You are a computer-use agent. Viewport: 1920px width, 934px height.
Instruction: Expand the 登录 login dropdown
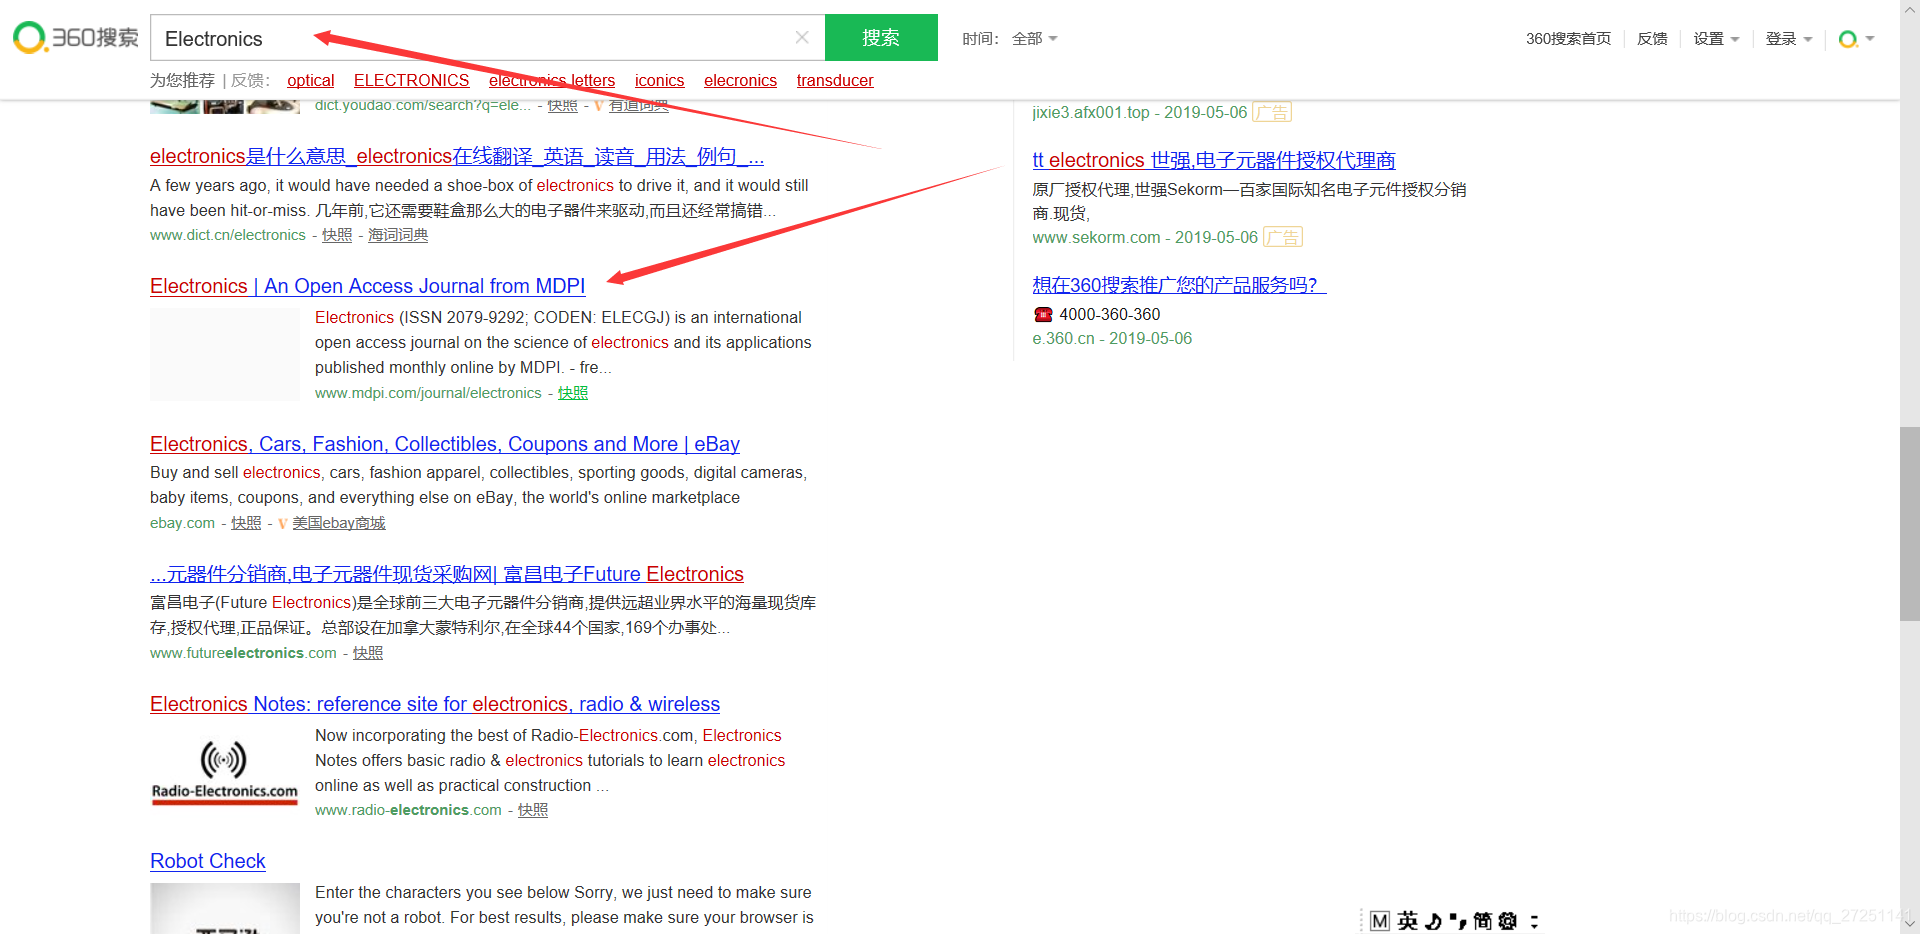(1789, 39)
